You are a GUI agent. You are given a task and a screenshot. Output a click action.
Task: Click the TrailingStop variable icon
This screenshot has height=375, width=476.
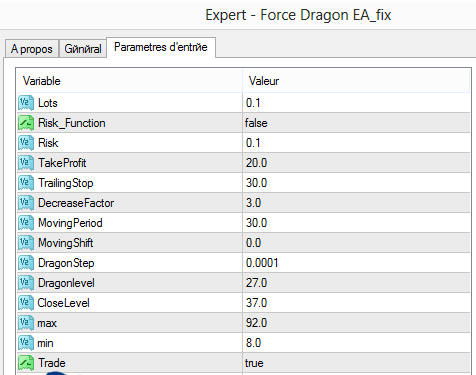coord(26,183)
